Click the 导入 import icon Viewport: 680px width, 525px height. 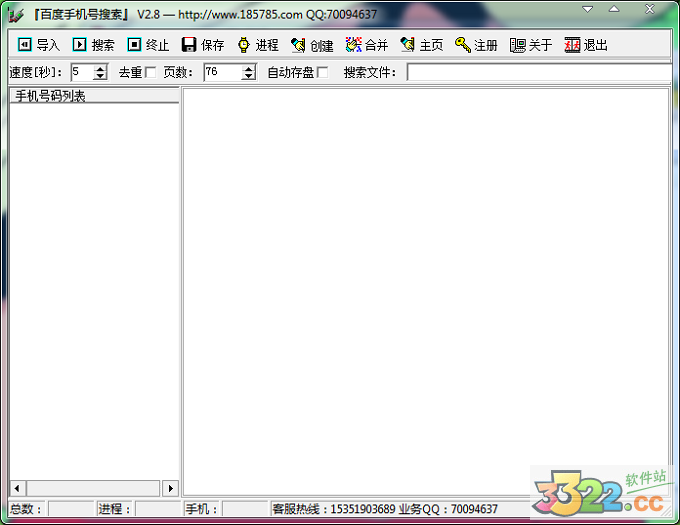click(x=25, y=44)
